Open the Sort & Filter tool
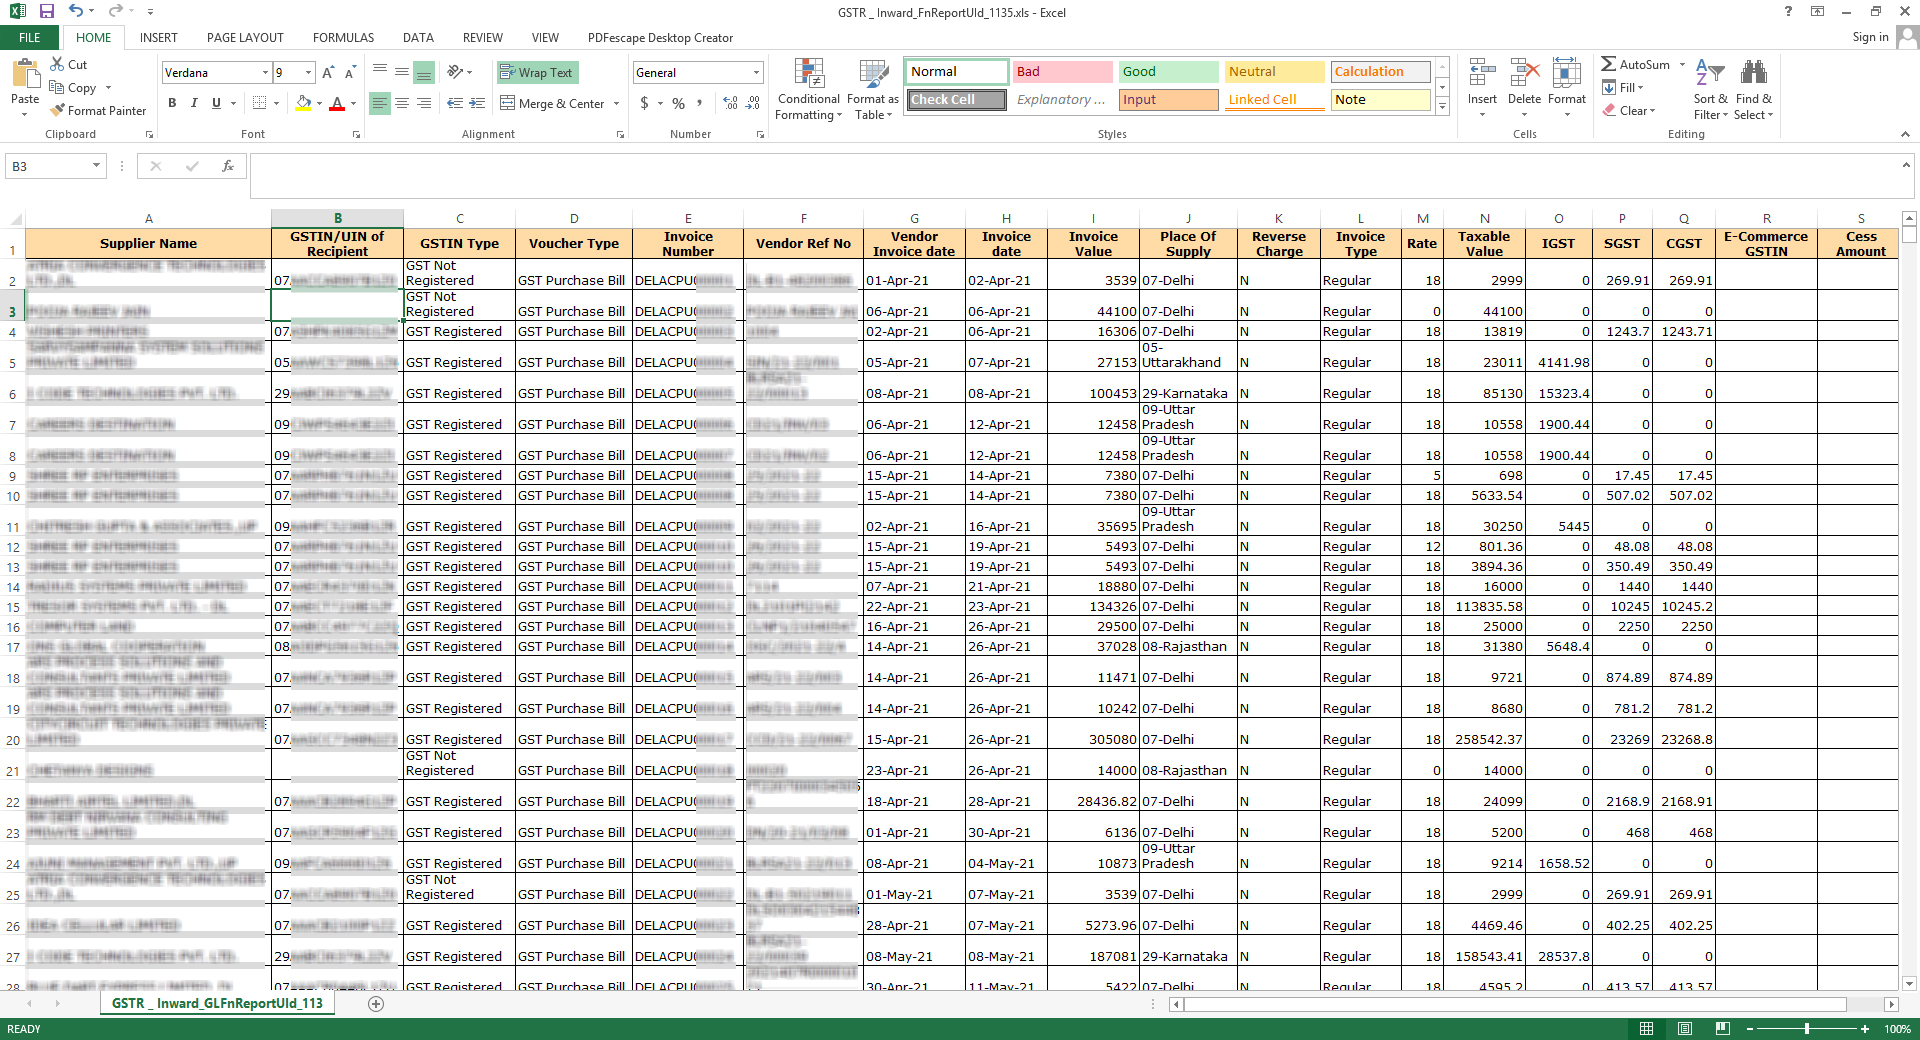Image resolution: width=1920 pixels, height=1040 pixels. click(1710, 74)
